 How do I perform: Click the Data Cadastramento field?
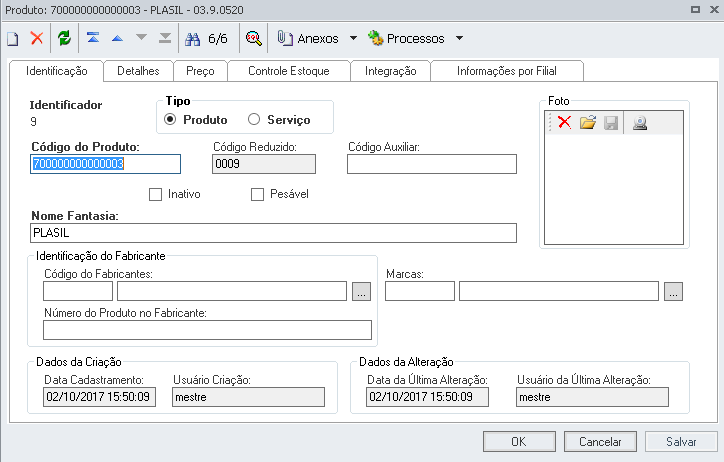coord(99,397)
